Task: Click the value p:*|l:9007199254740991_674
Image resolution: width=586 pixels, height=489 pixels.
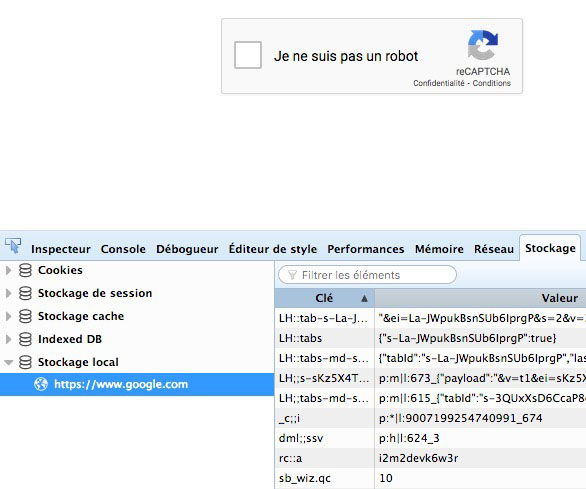Action: (460, 418)
